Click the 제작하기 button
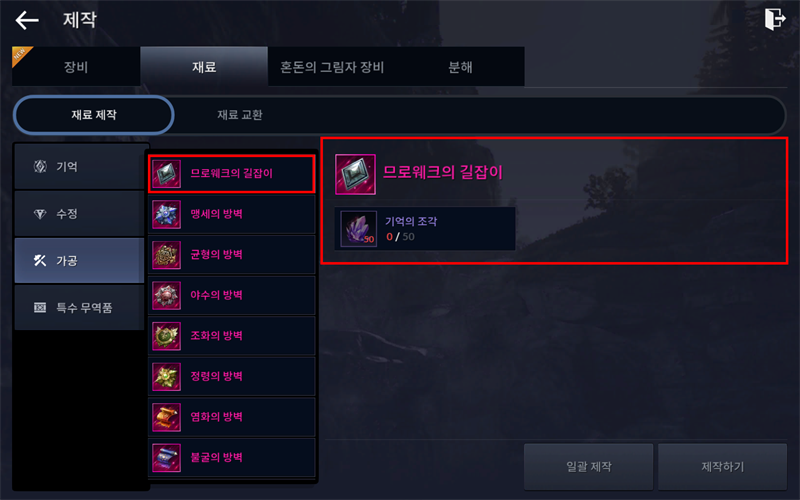The height and width of the screenshot is (500, 800). pyautogui.click(x=722, y=466)
